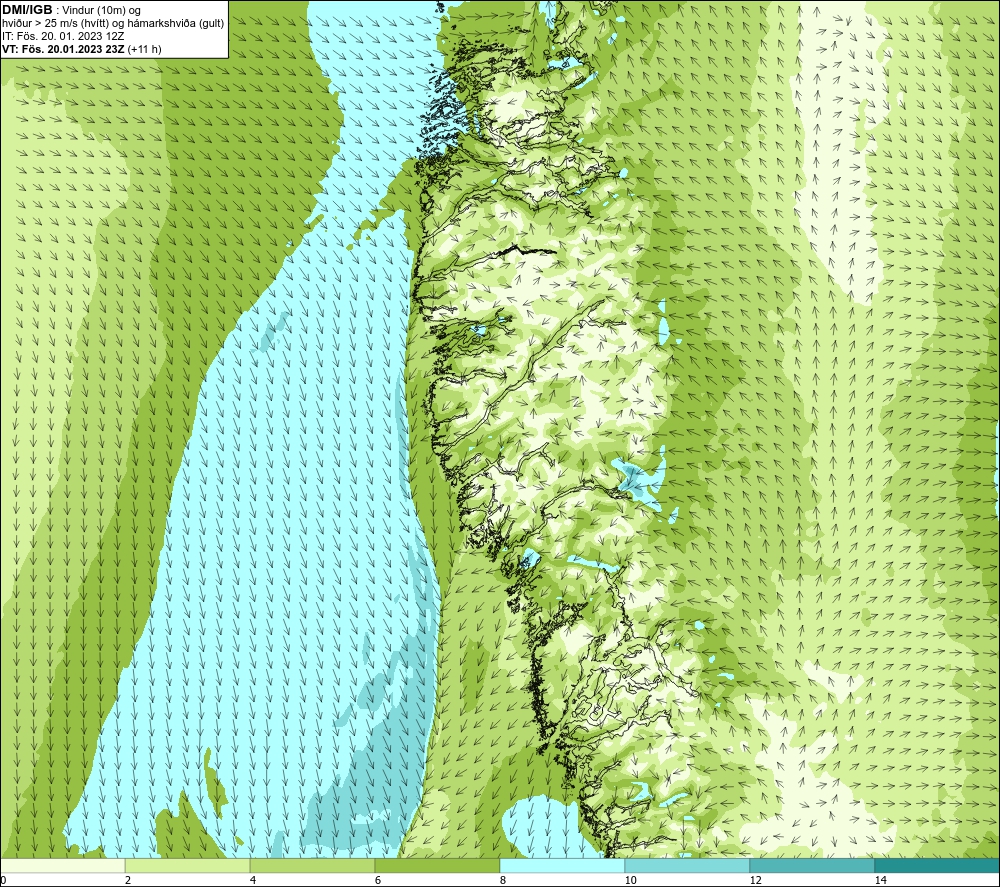Click the scale label 14
The image size is (1000, 887).
click(x=880, y=880)
